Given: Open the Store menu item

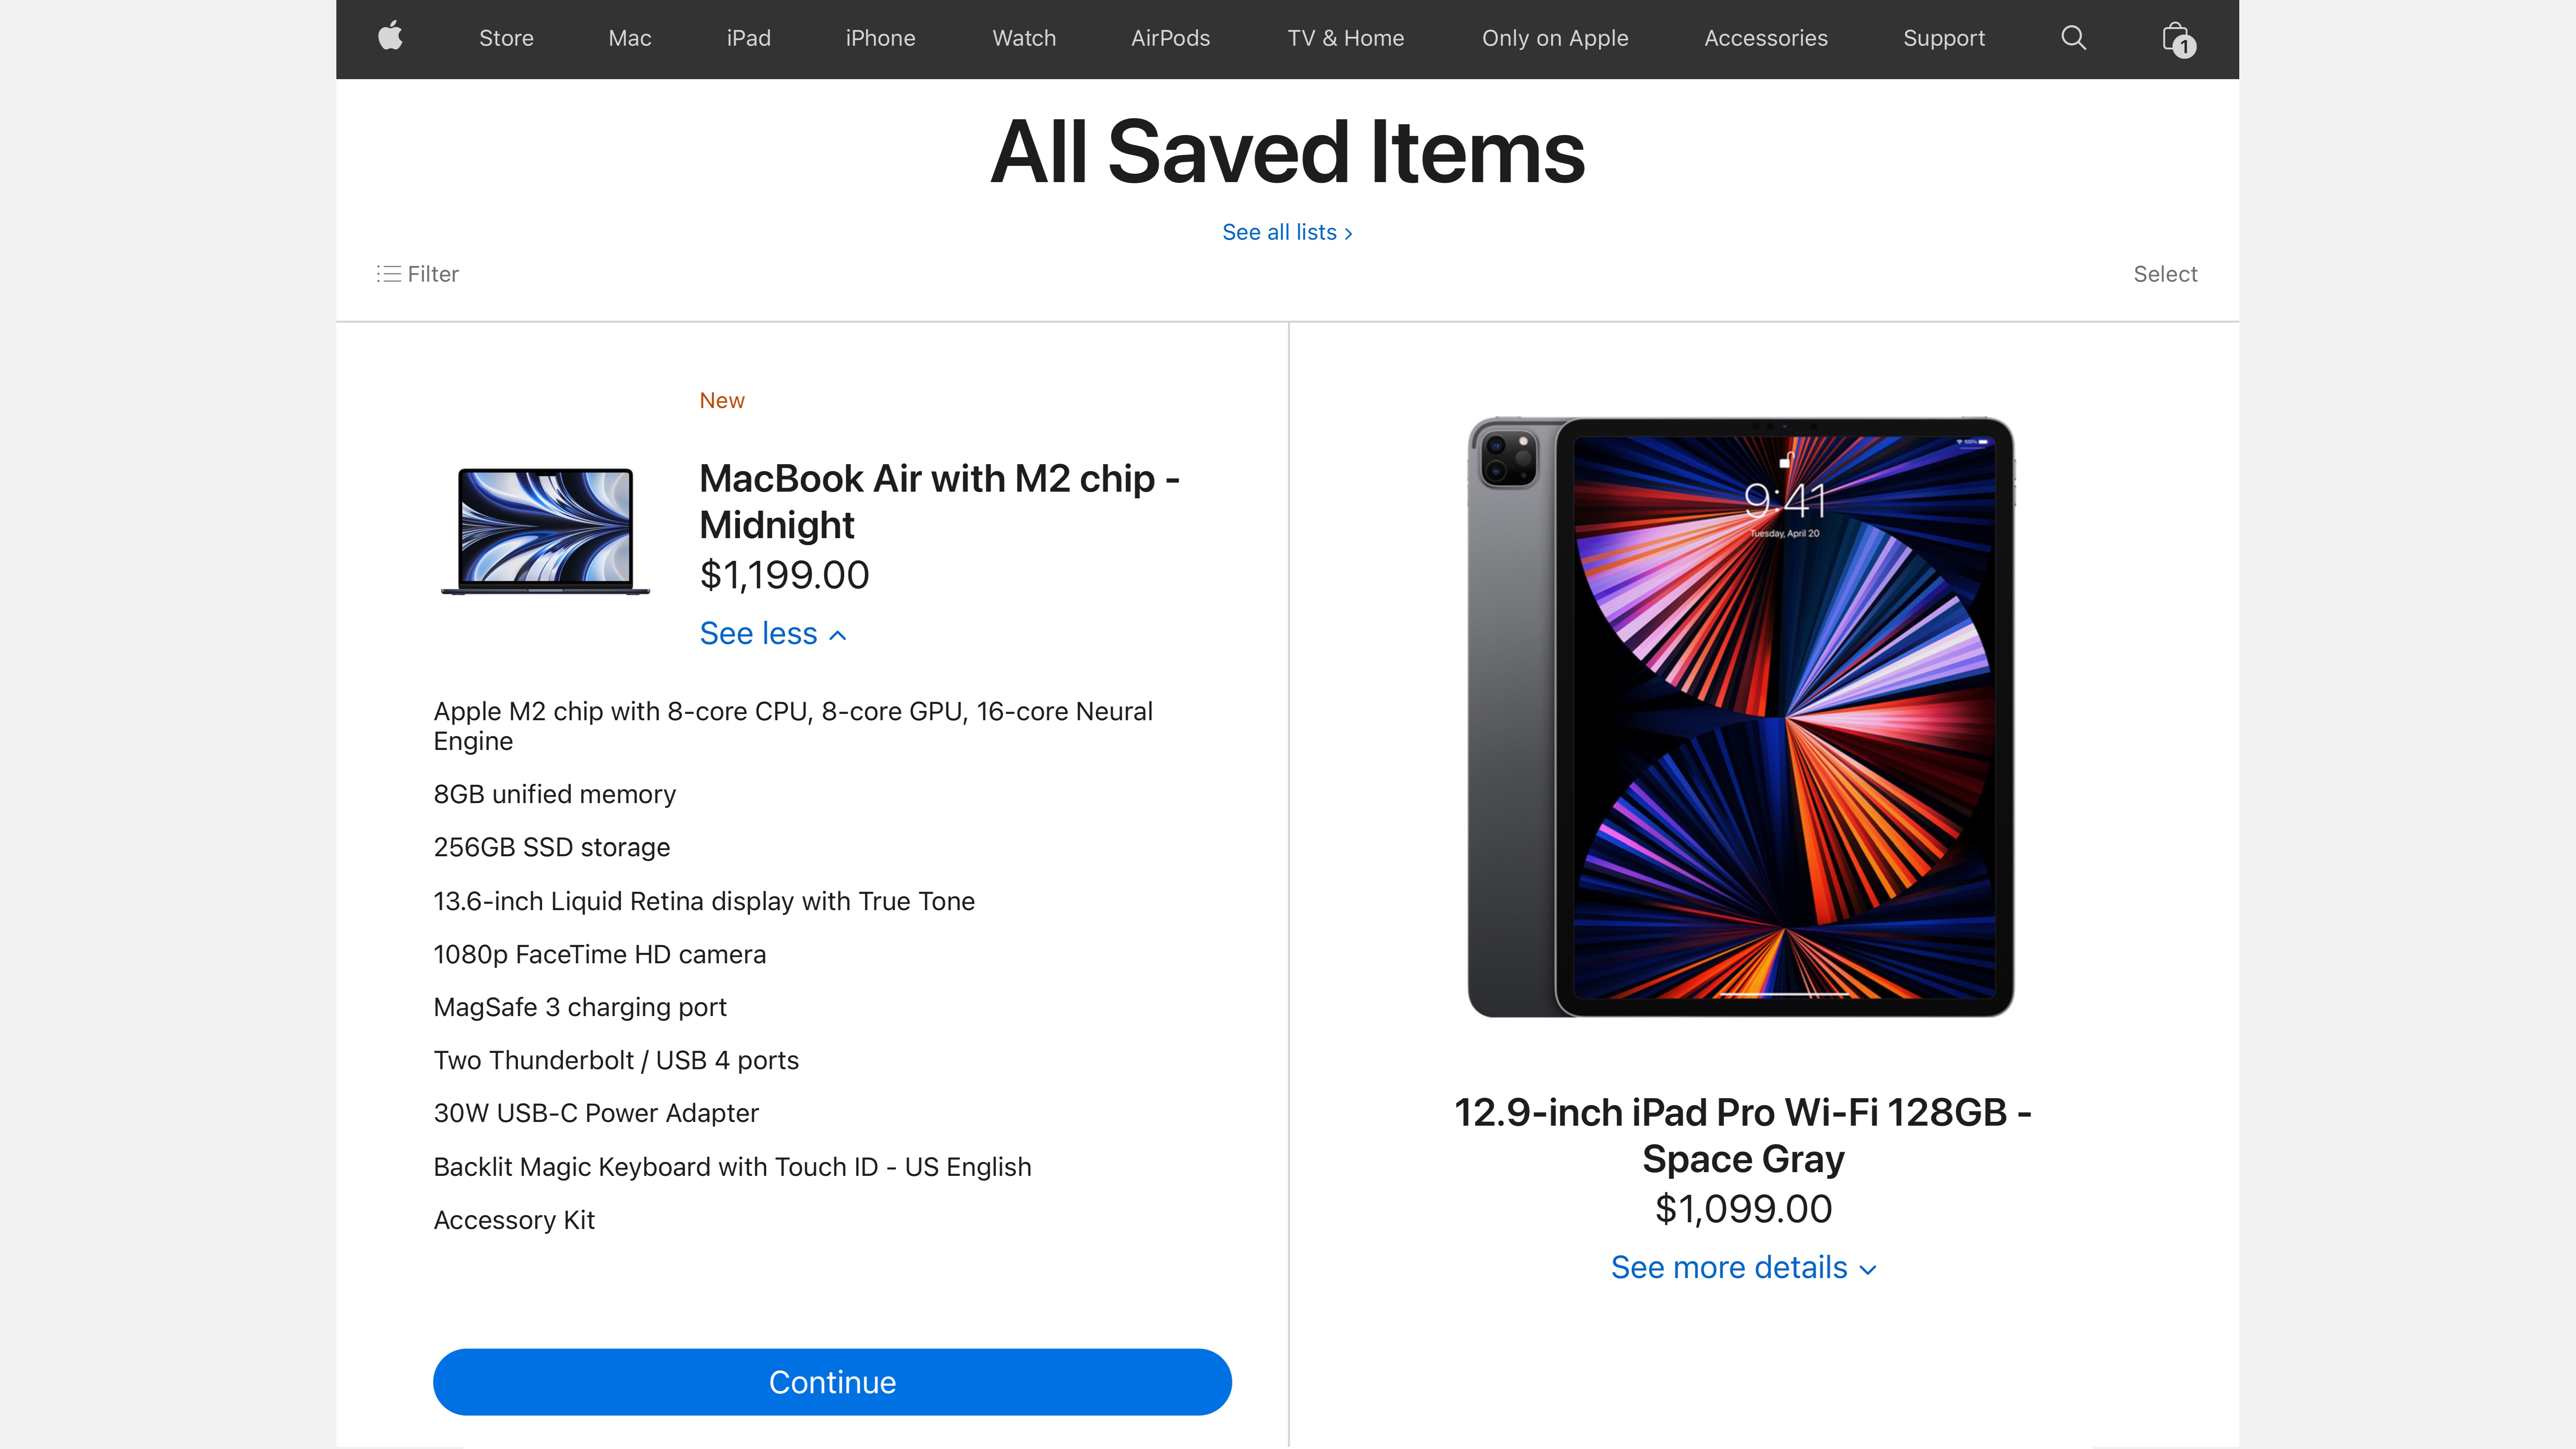Looking at the screenshot, I should click(x=506, y=38).
